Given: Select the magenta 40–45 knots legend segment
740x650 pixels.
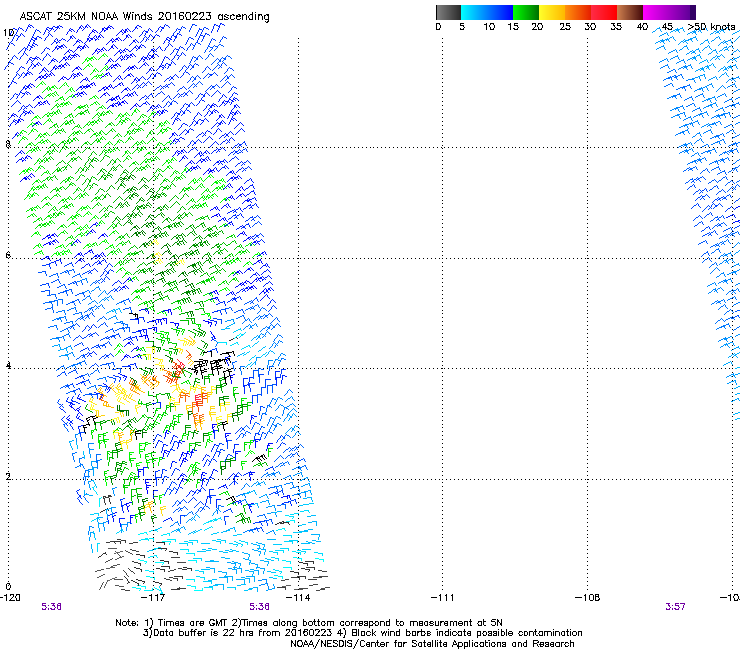Looking at the screenshot, I should click(656, 12).
